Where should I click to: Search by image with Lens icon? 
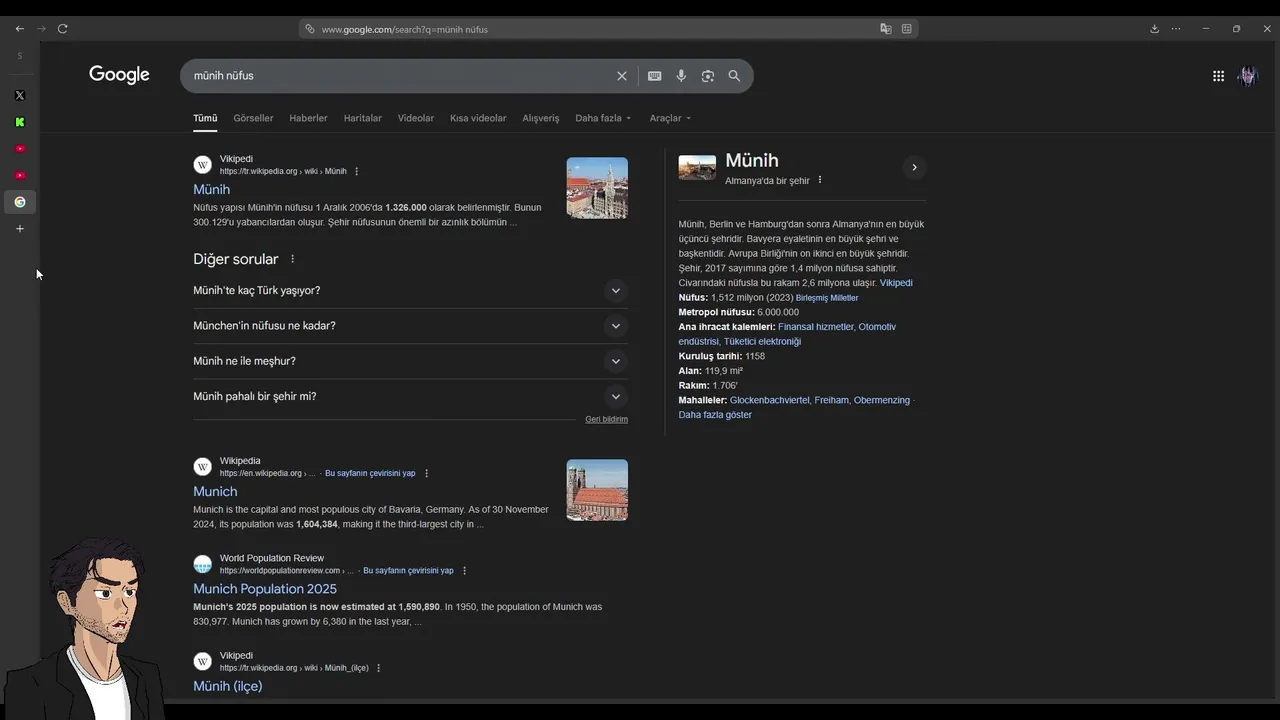point(708,76)
